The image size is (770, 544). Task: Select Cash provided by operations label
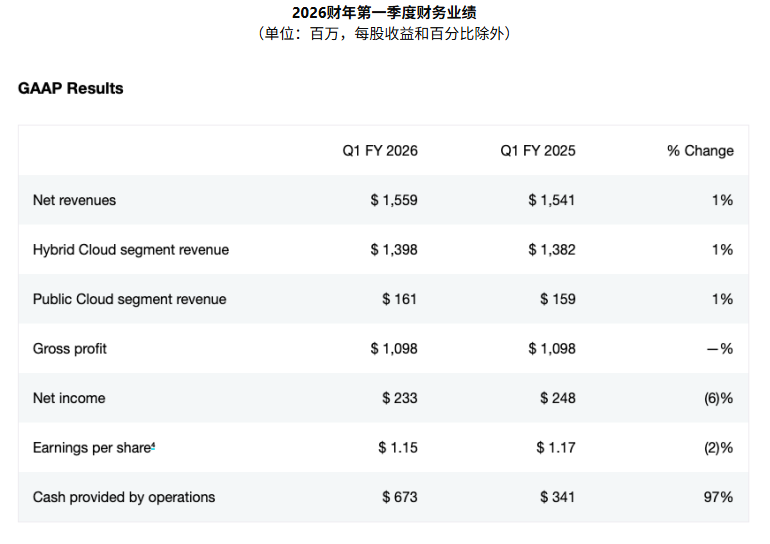pyautogui.click(x=123, y=497)
